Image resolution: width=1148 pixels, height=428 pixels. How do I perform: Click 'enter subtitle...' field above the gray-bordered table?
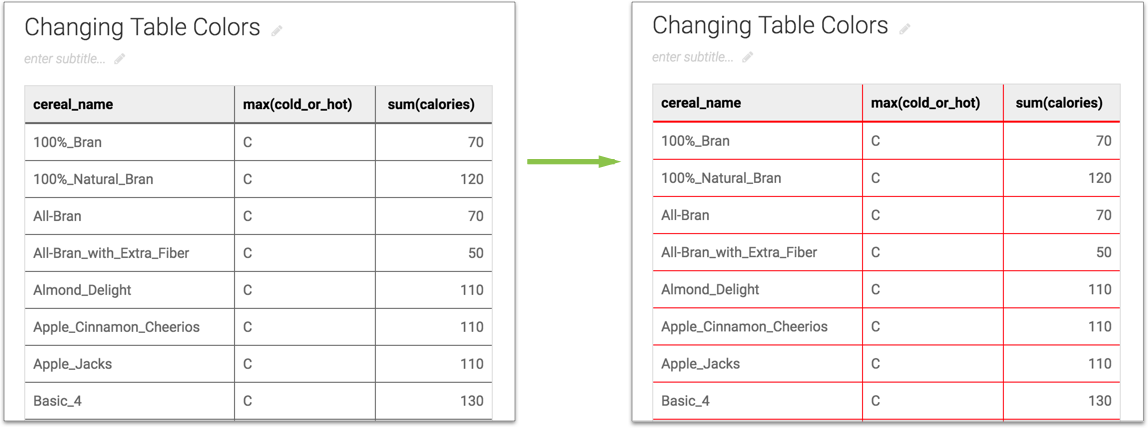[65, 59]
